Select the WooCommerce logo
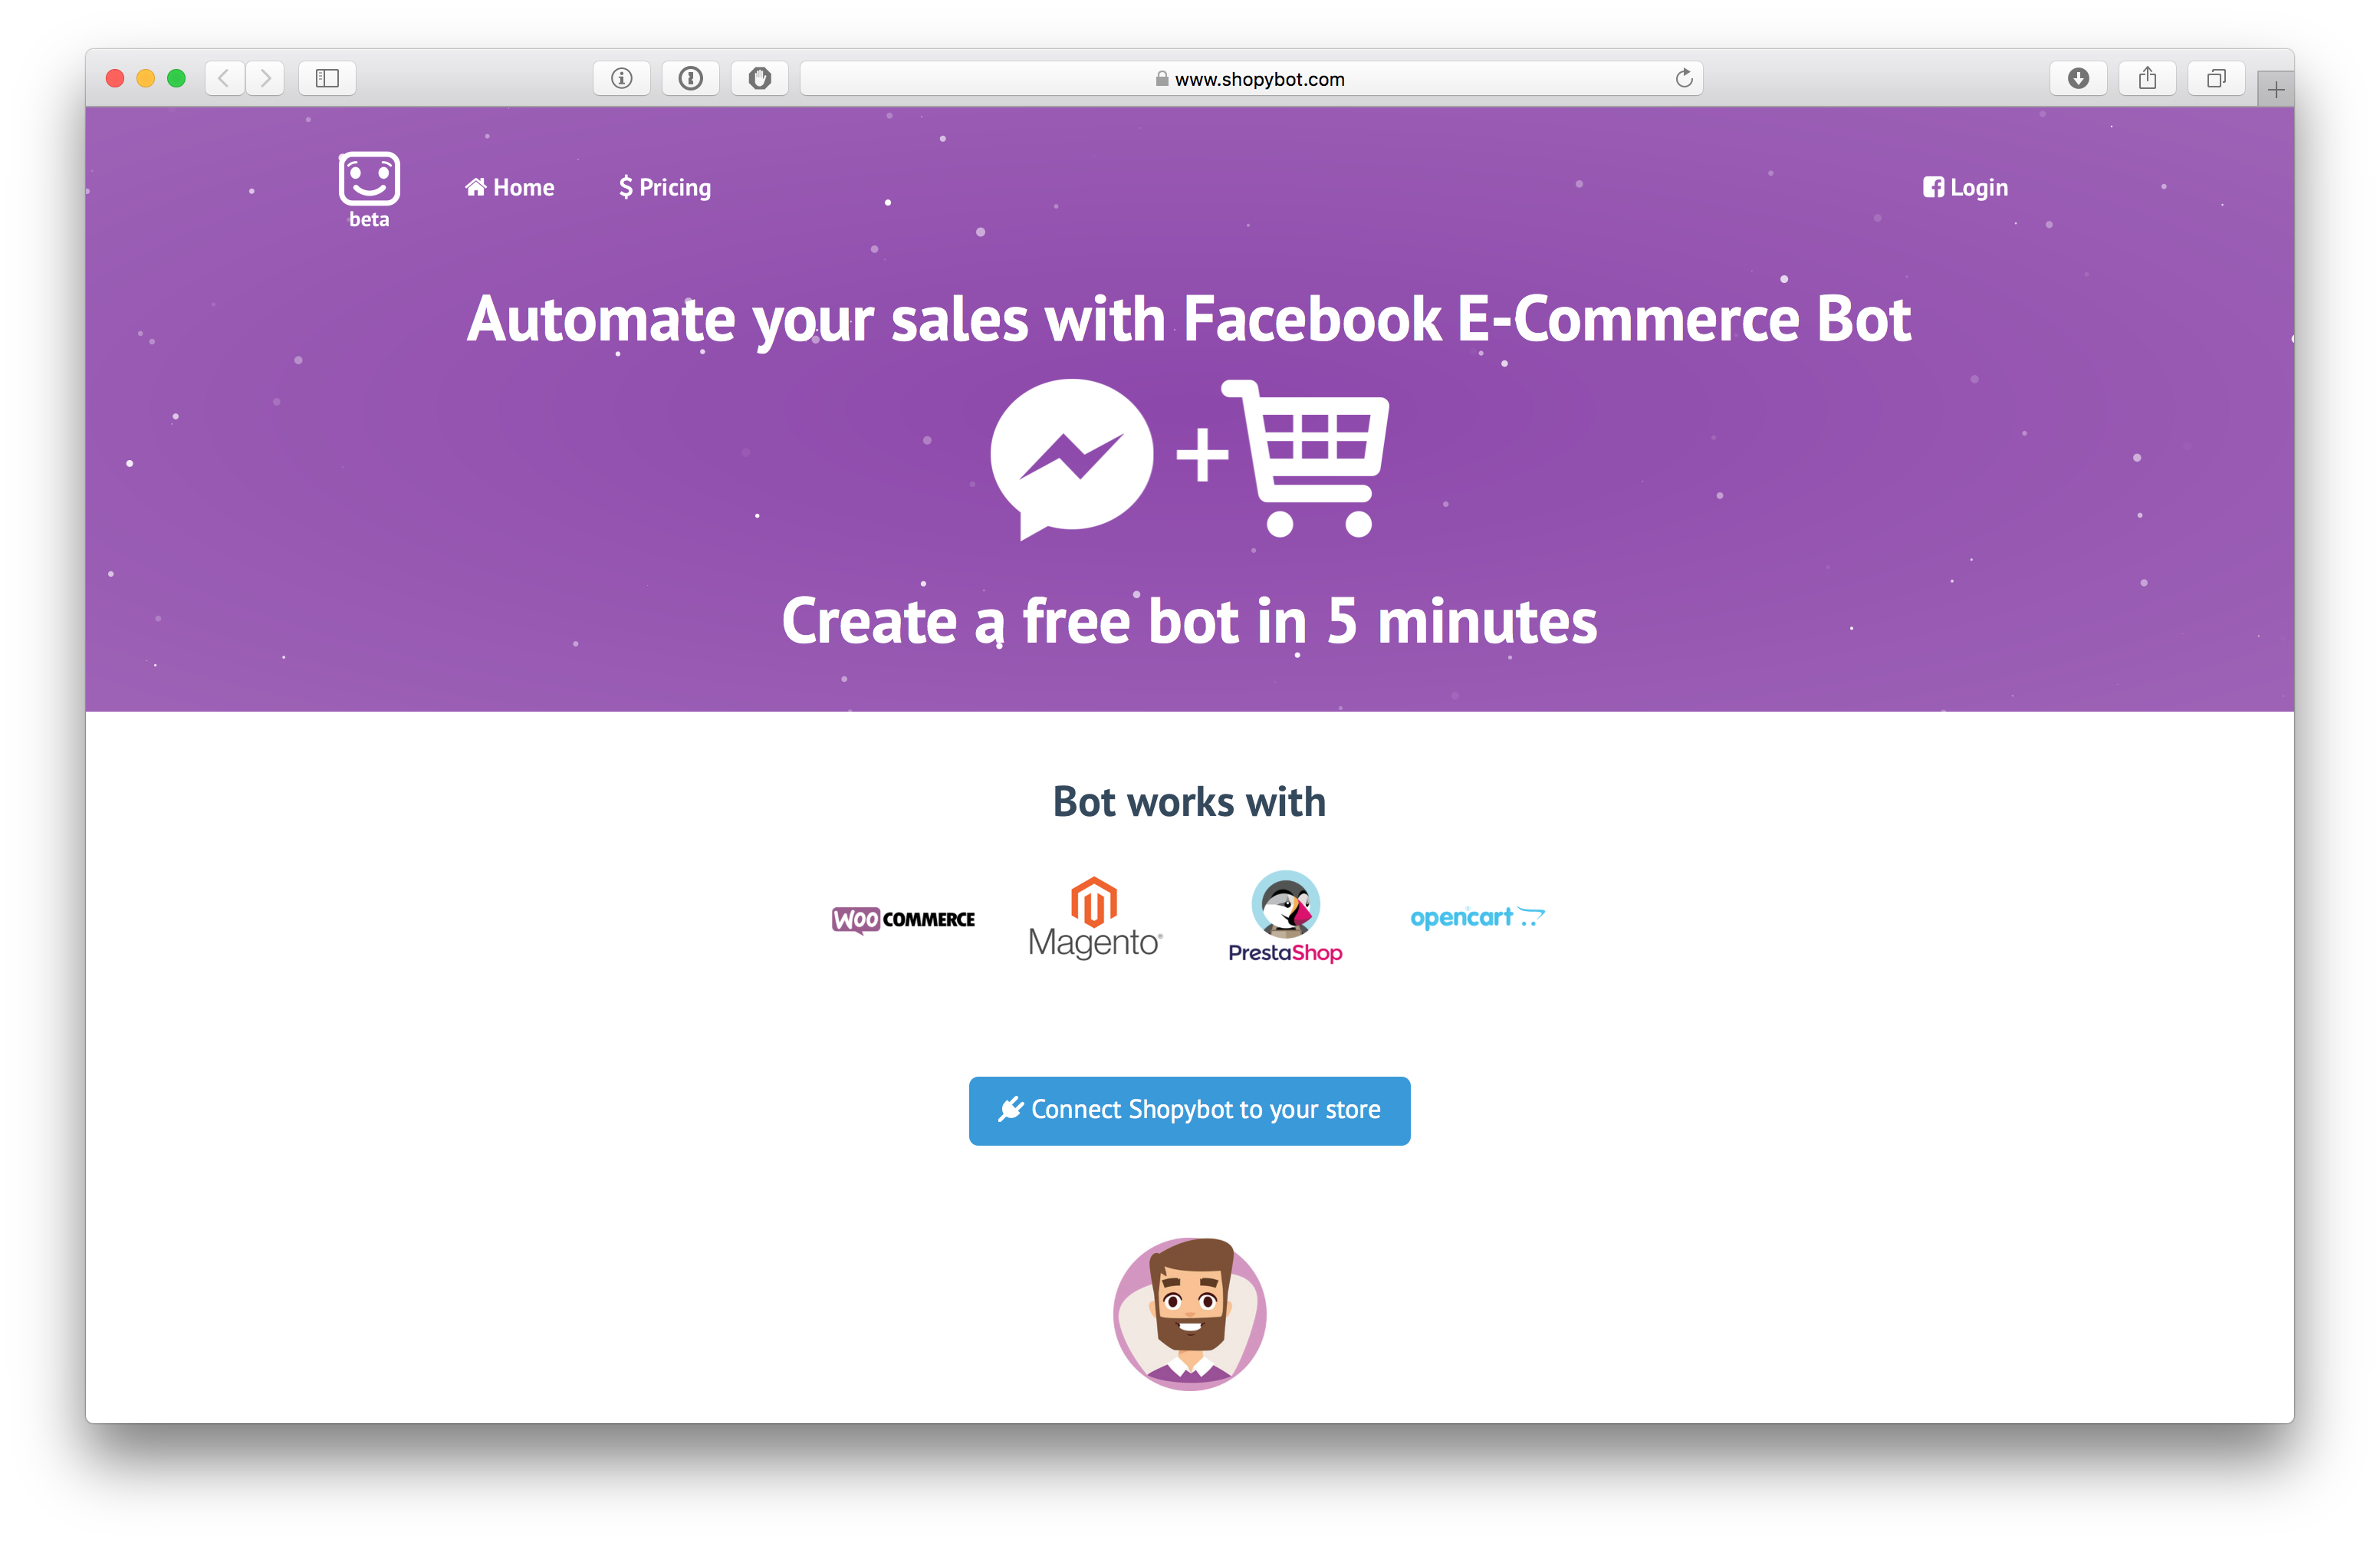Screen dimensions: 2380x1546 903,919
